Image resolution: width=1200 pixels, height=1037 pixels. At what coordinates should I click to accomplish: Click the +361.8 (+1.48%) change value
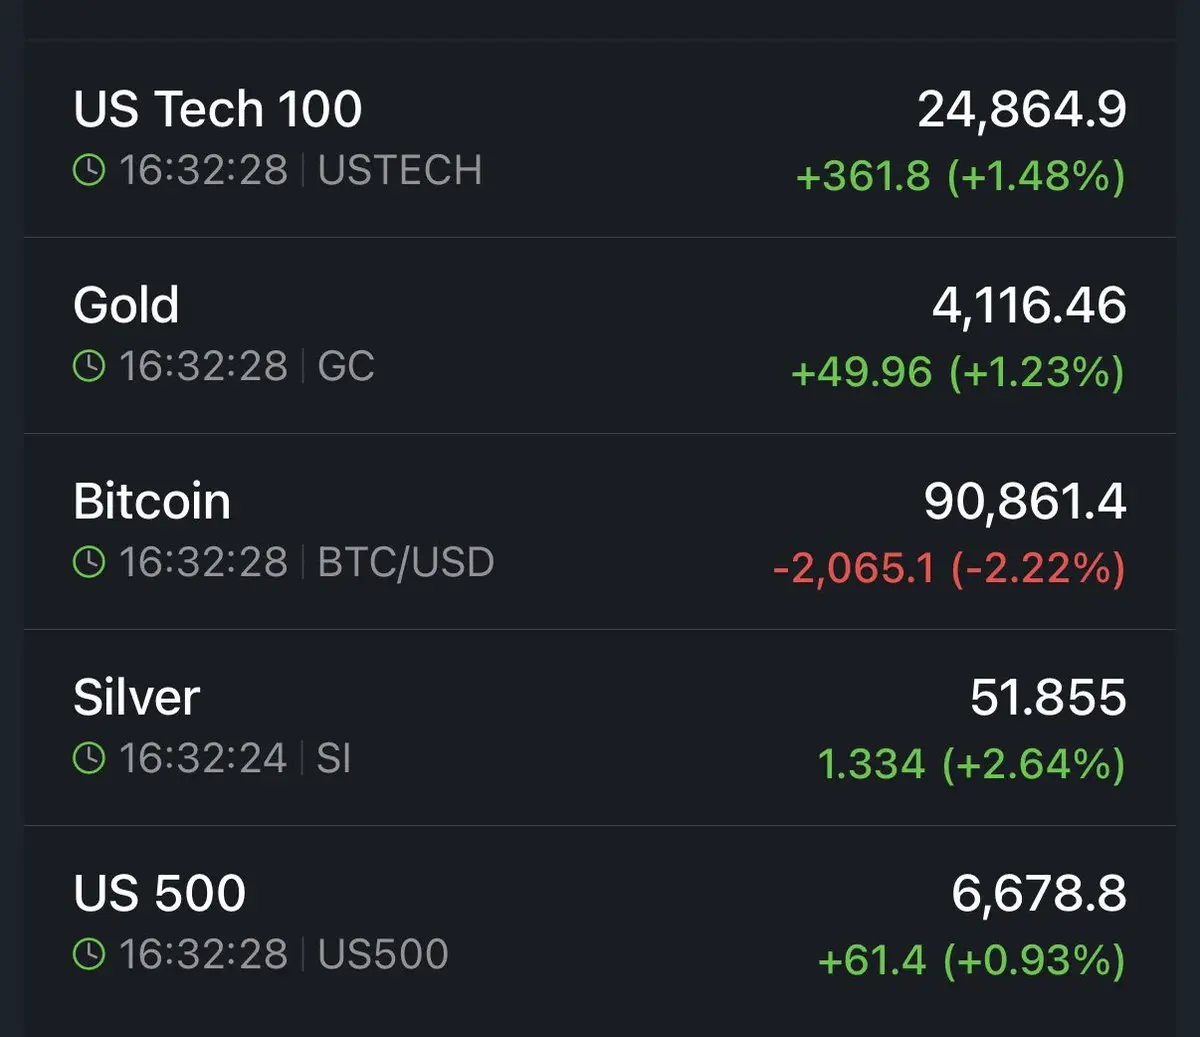960,177
